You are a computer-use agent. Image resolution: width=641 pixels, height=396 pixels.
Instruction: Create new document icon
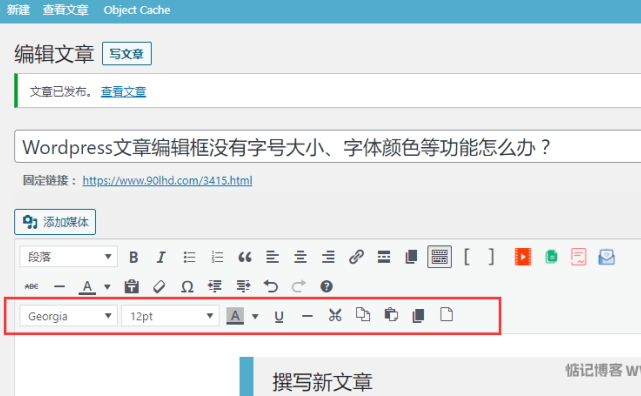(446, 315)
